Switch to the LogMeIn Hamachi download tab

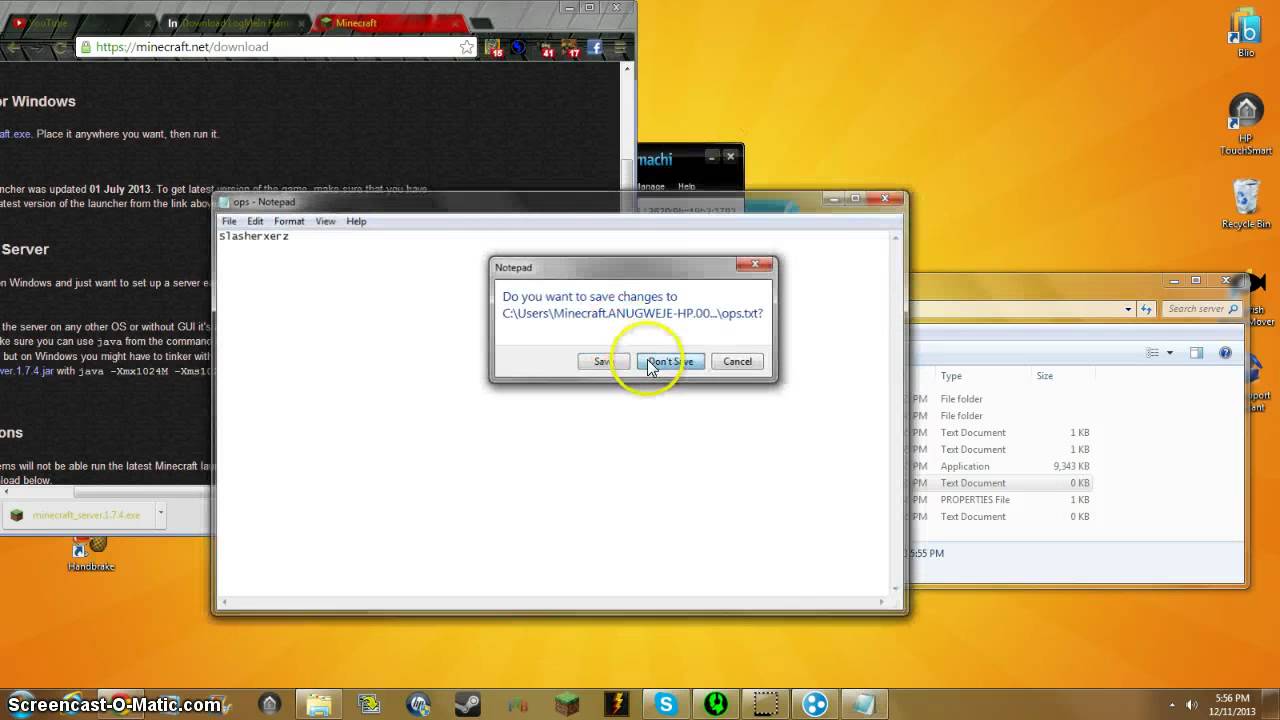click(x=235, y=22)
